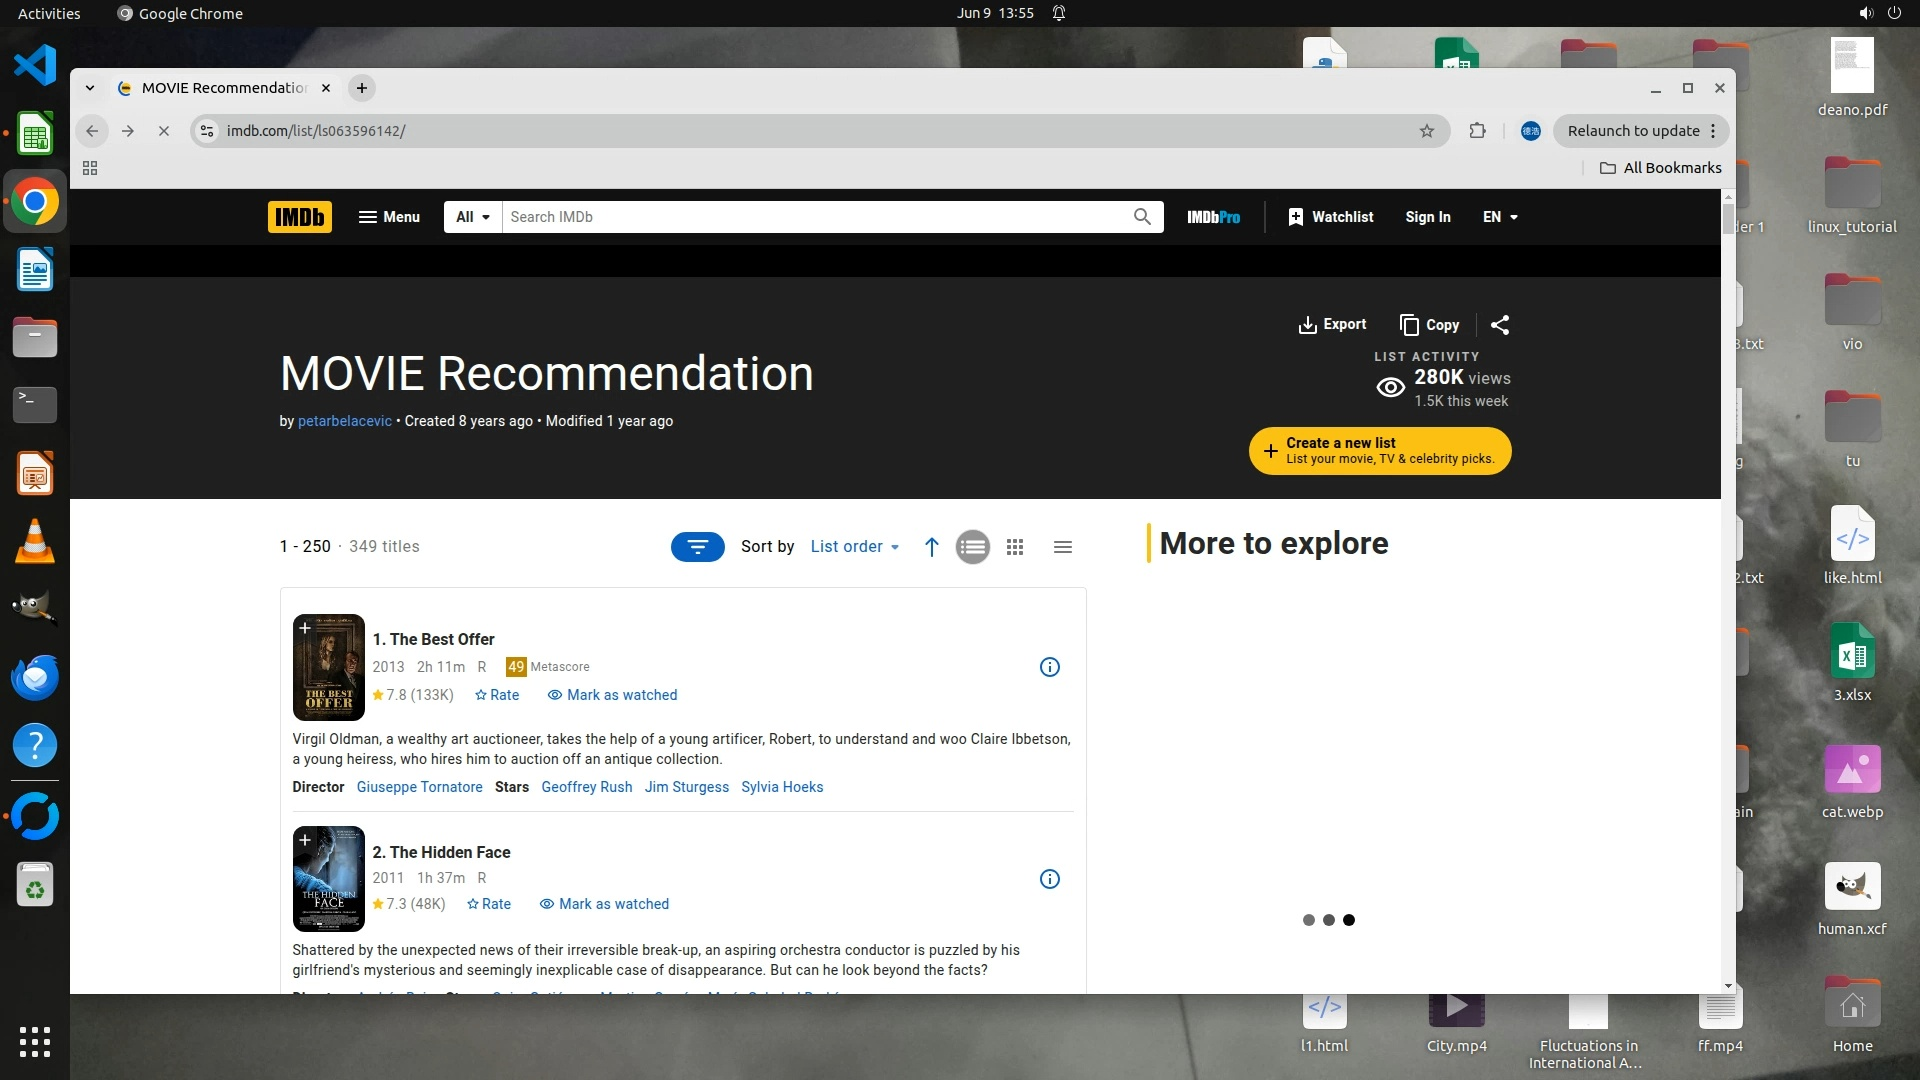Click the filter icon beside Sort by

pyautogui.click(x=697, y=547)
